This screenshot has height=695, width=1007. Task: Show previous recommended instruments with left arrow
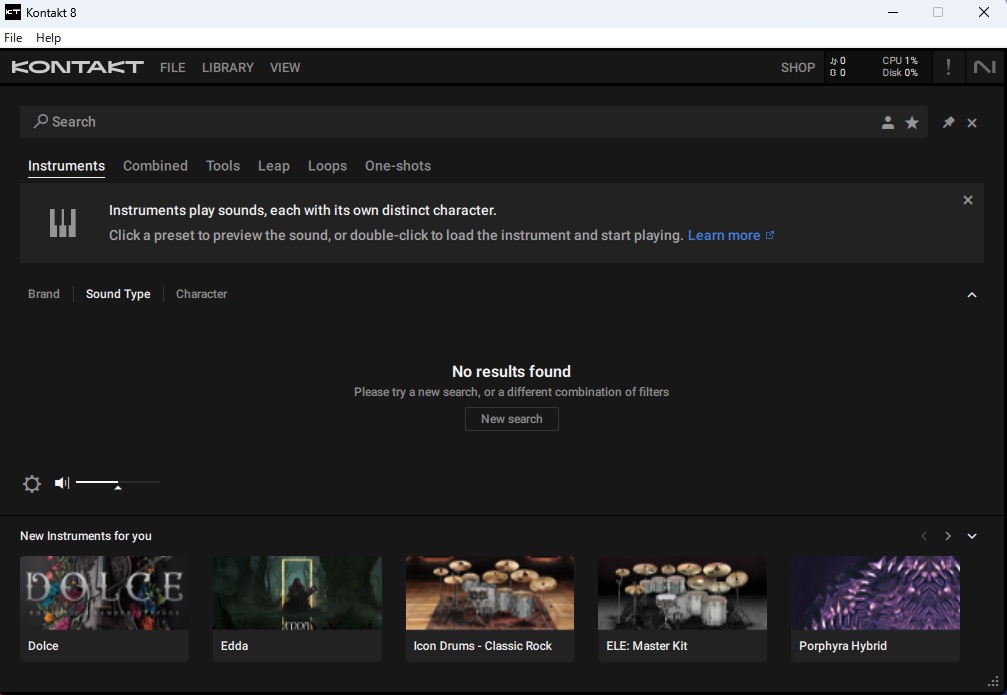click(x=924, y=536)
